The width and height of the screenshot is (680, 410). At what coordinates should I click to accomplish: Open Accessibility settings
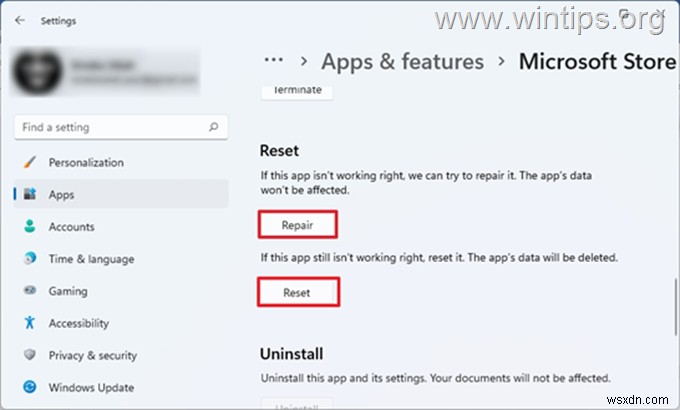(121, 323)
